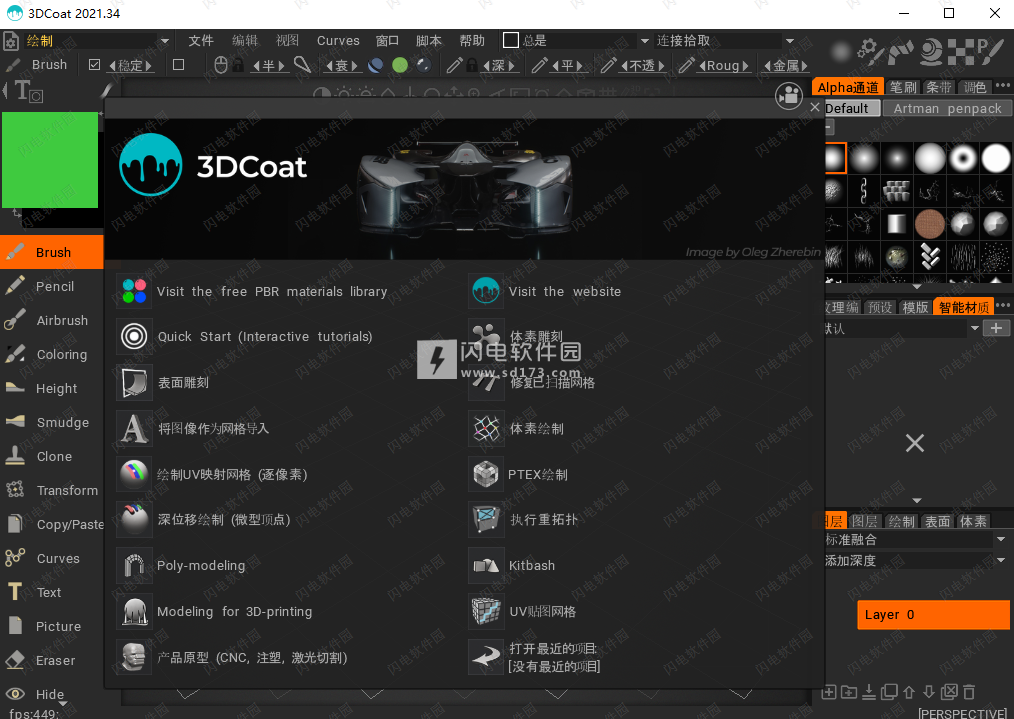Image resolution: width=1014 pixels, height=719 pixels.
Task: Click Visit the free PBR materials library
Action: coord(272,292)
